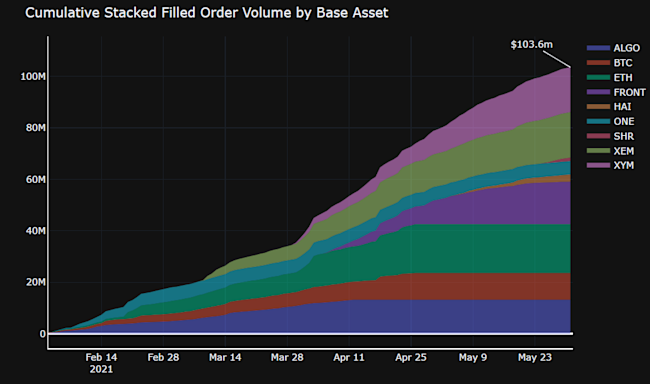Click the 2021 year label under axis
The height and width of the screenshot is (384, 650).
click(101, 369)
